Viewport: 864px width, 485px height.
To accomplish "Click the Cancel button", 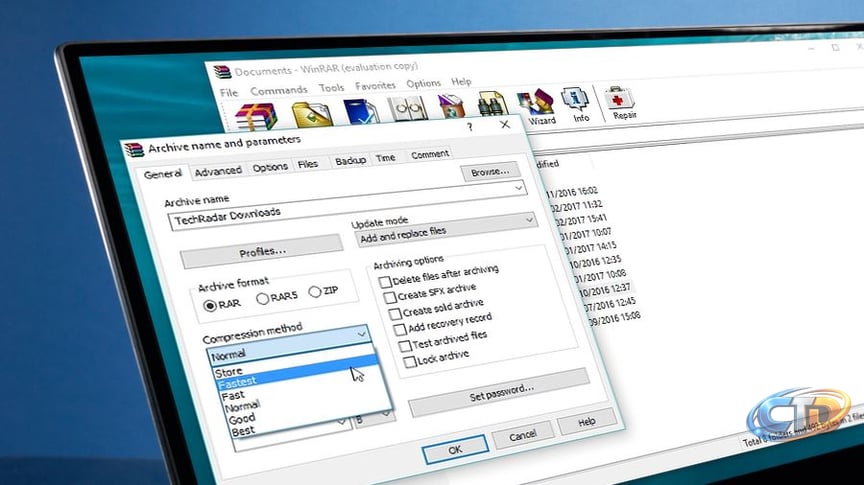I will point(522,435).
